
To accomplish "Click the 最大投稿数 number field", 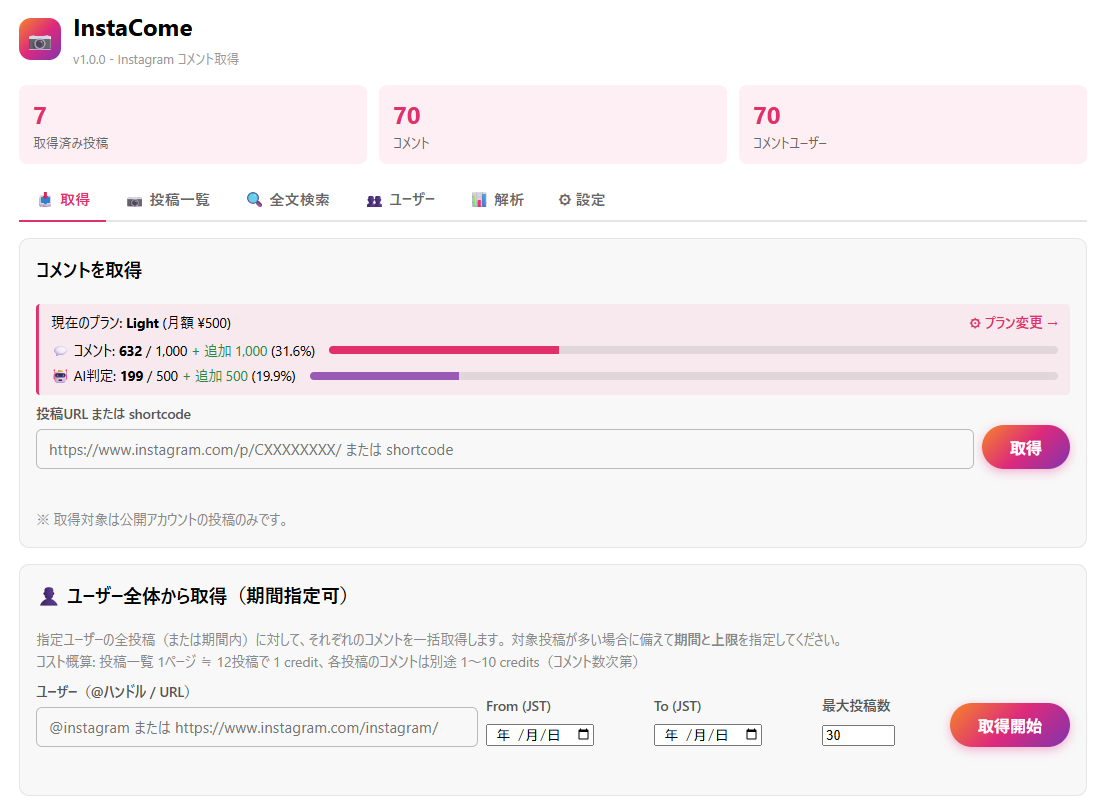I will coord(858,735).
